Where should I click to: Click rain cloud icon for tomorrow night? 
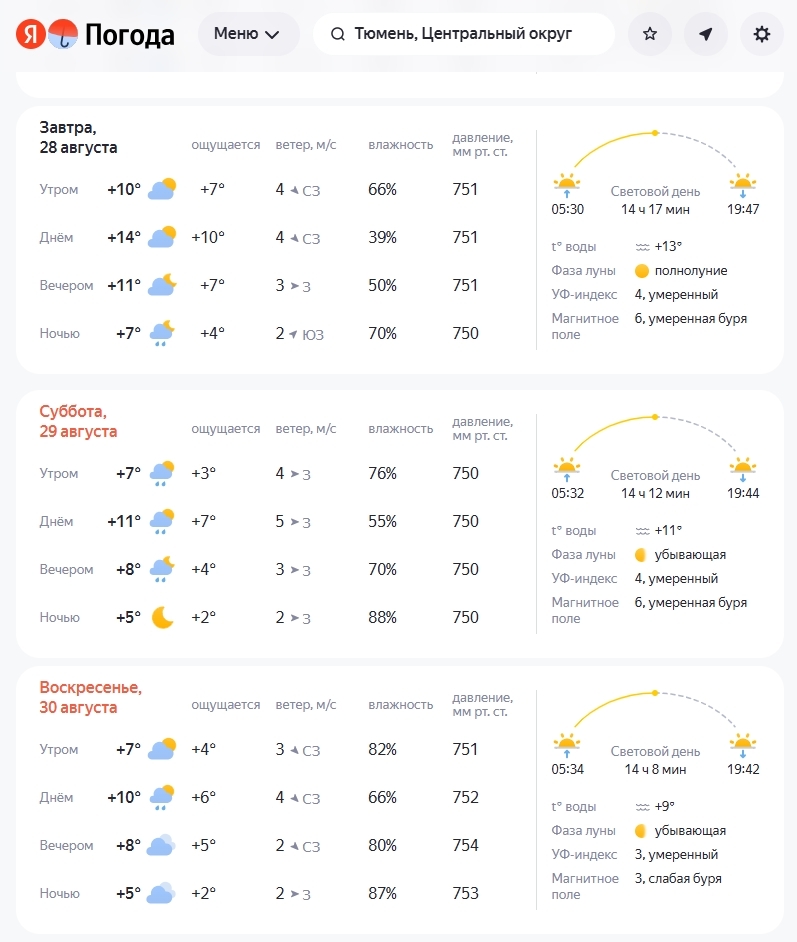[x=162, y=333]
